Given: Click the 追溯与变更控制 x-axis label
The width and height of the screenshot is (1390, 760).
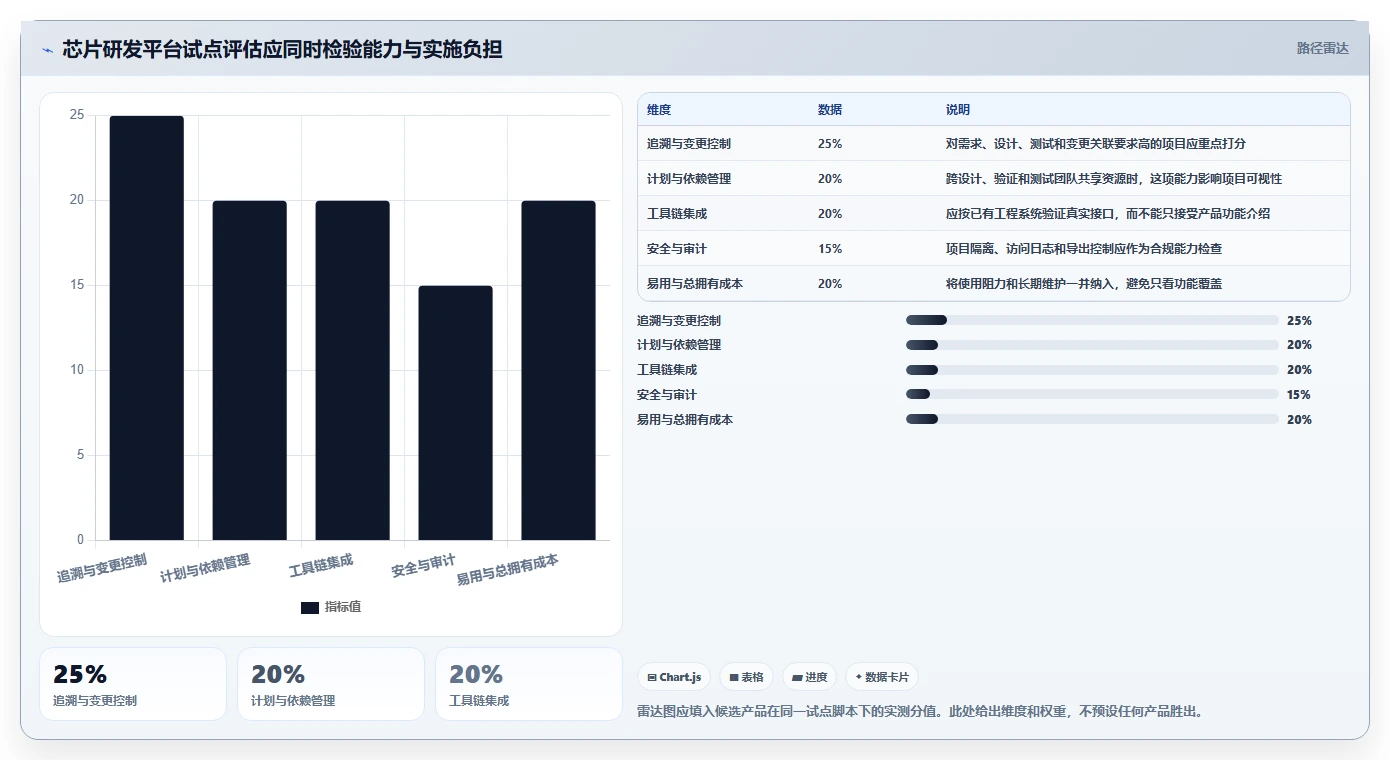Looking at the screenshot, I should [x=102, y=568].
